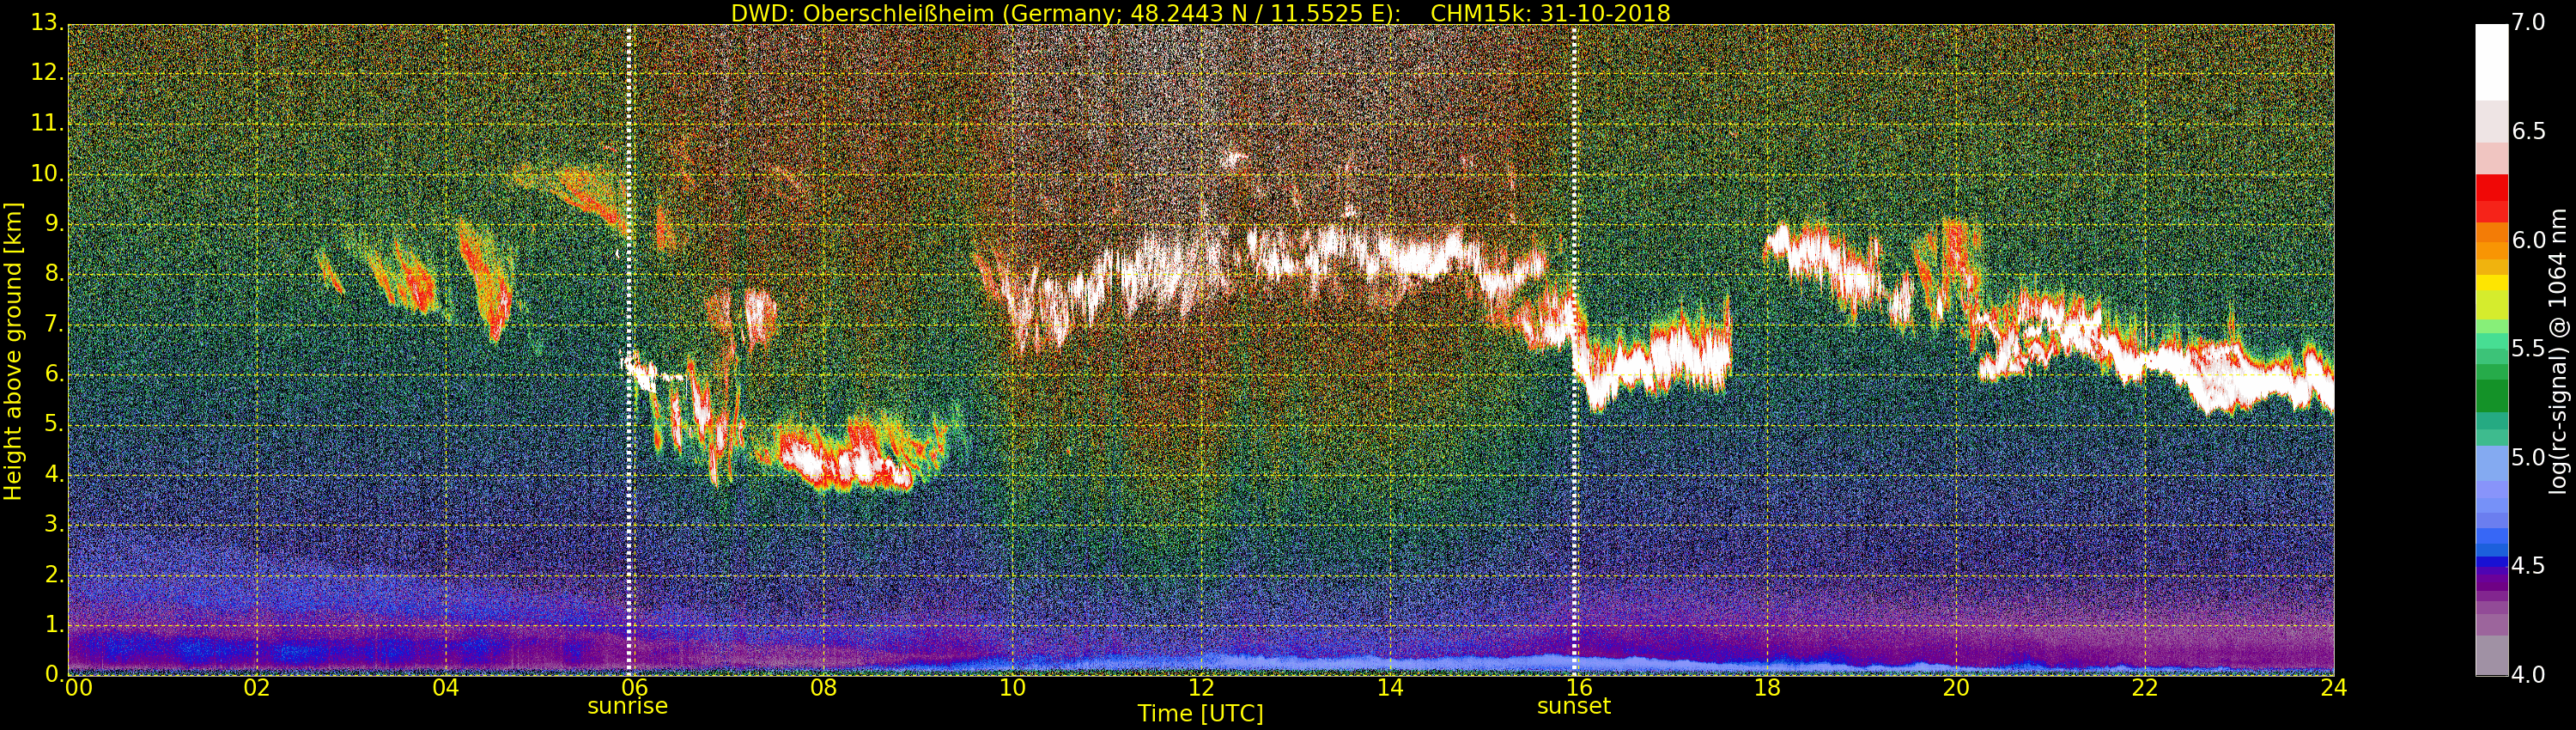This screenshot has height=730, width=2576.
Task: Click the dotted white sunrise marker line
Action: pyautogui.click(x=629, y=350)
